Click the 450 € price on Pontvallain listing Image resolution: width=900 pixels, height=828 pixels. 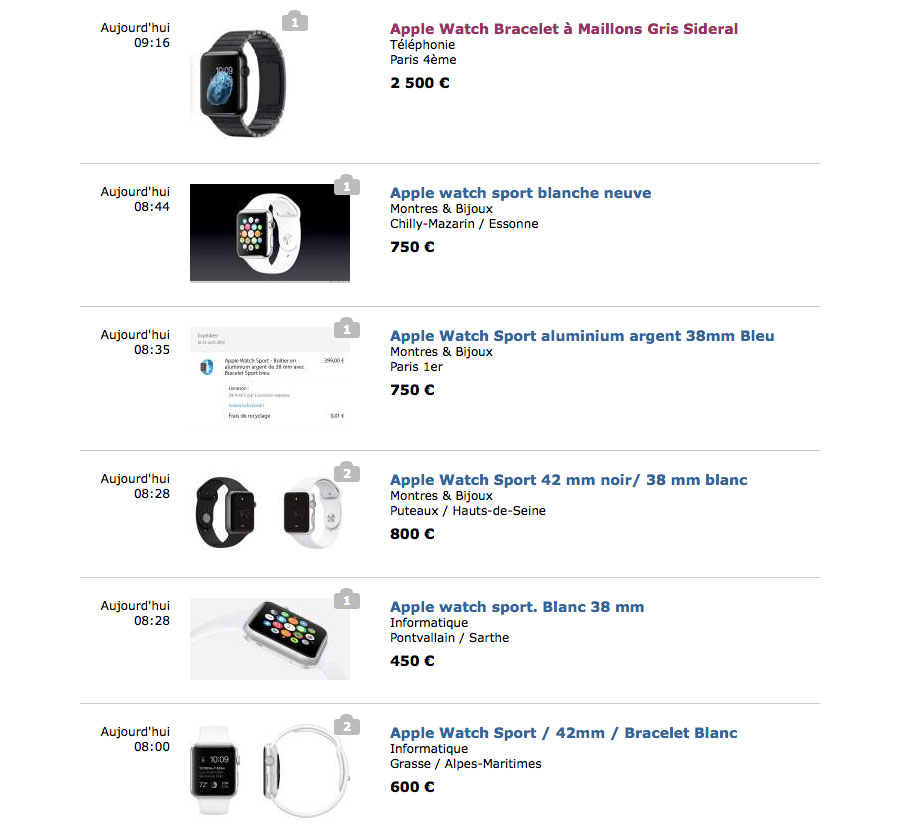pos(412,660)
